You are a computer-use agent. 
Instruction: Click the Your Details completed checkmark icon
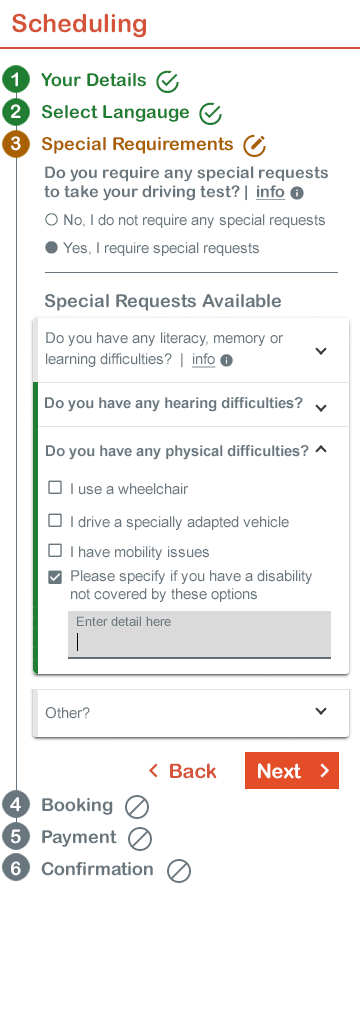[167, 81]
